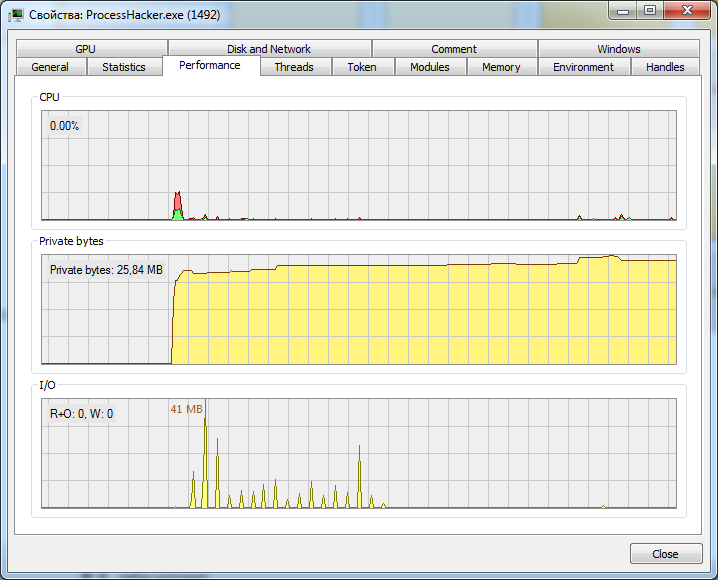
Task: Maximize the ProcessHacker properties window
Action: coord(650,11)
